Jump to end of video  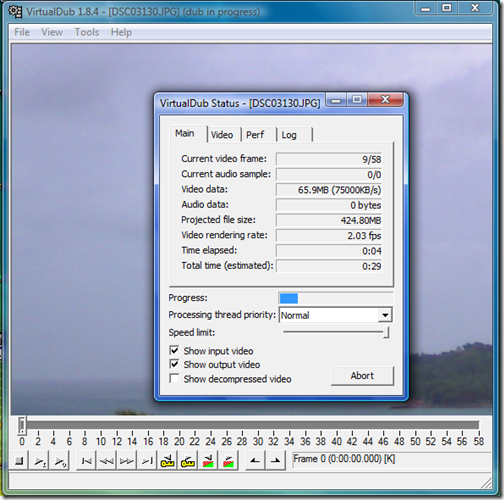tap(147, 461)
